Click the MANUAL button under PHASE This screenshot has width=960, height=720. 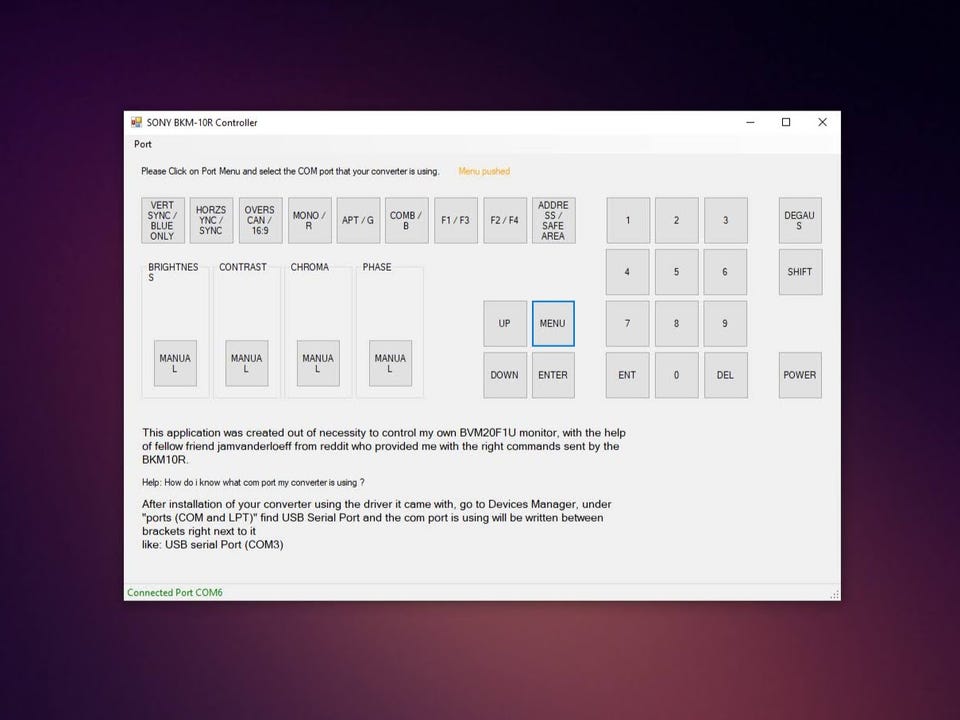coord(390,363)
